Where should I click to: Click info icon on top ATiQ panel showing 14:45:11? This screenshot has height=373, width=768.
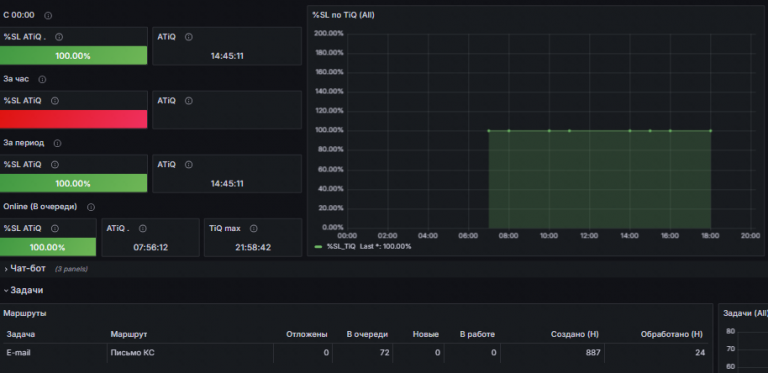[x=189, y=37]
